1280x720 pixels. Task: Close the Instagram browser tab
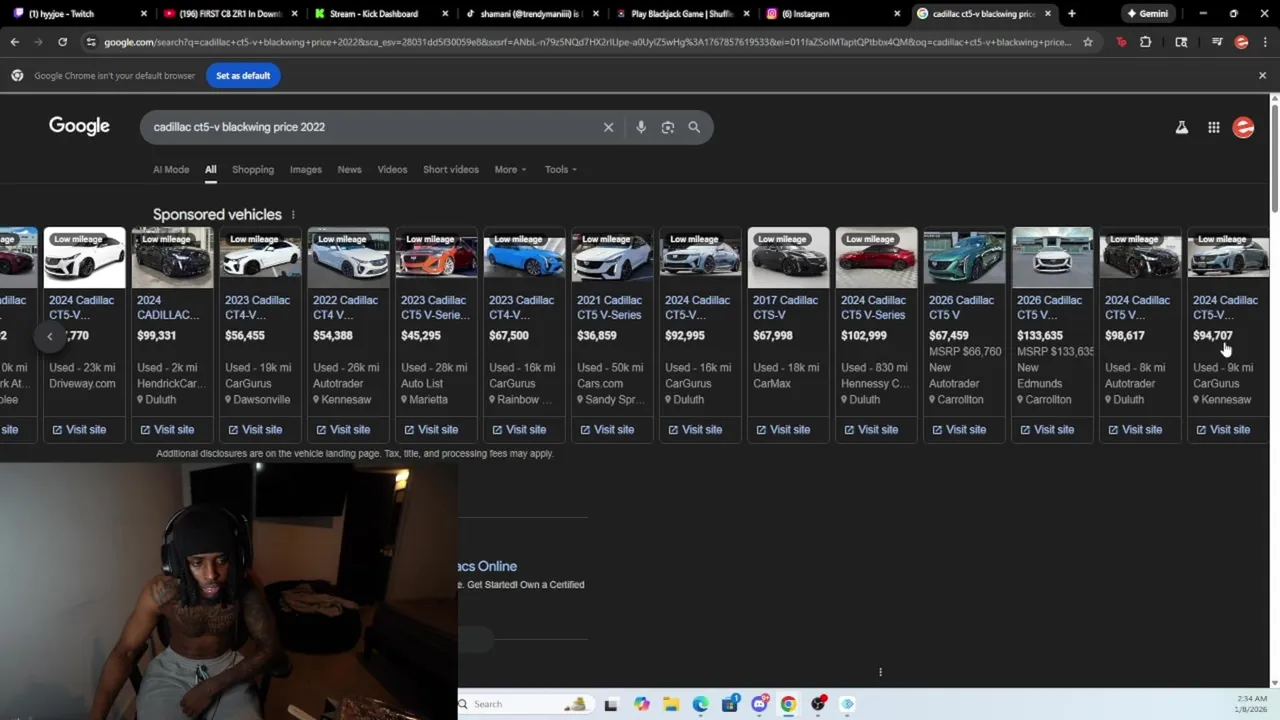(x=897, y=14)
